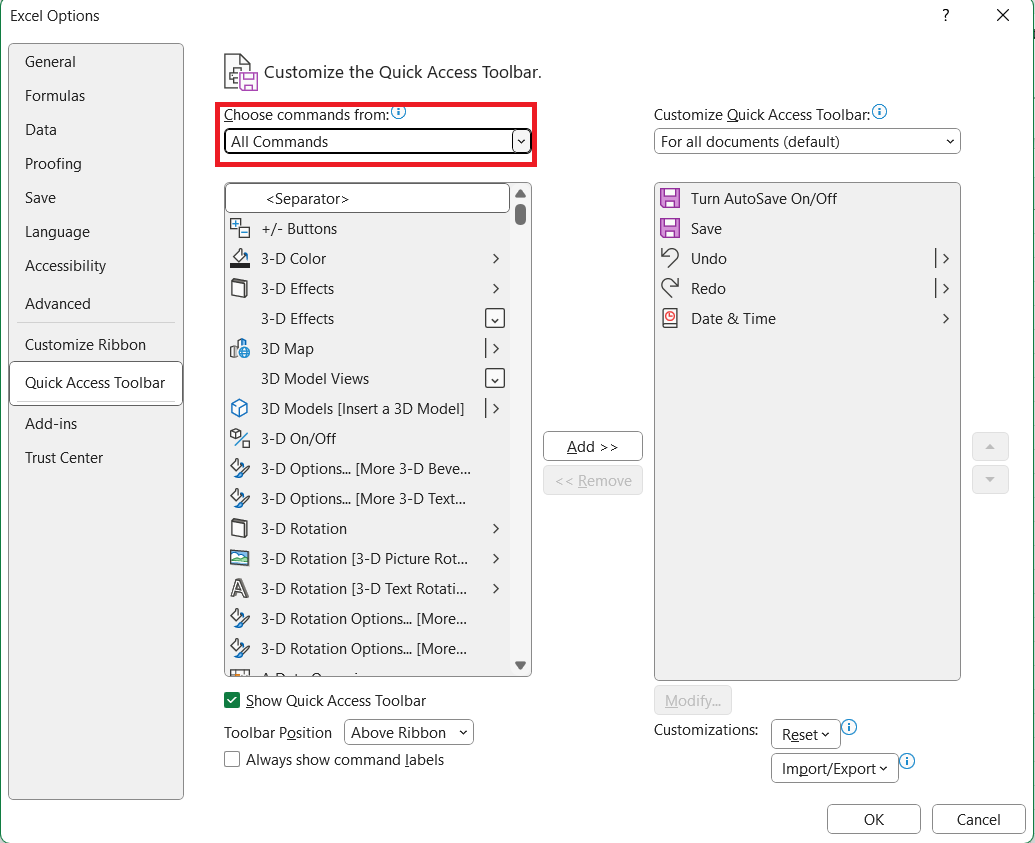The height and width of the screenshot is (843, 1035).
Task: Expand the Date & Time arrow
Action: (x=946, y=318)
